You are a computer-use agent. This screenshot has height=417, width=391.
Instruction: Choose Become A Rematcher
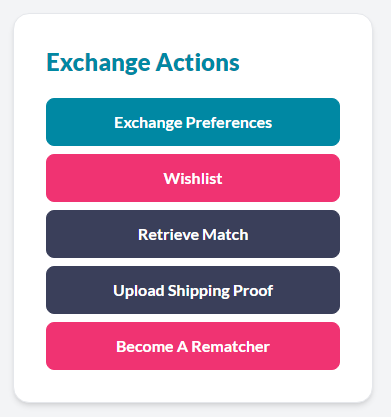click(193, 346)
